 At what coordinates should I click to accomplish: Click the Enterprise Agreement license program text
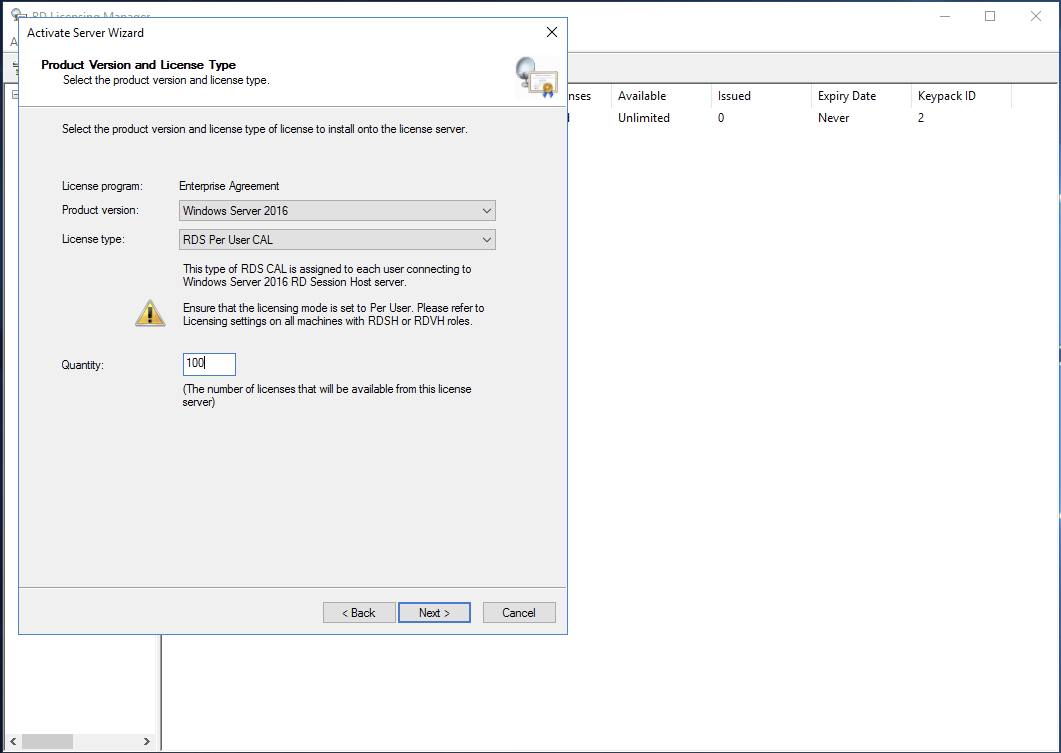(x=229, y=186)
